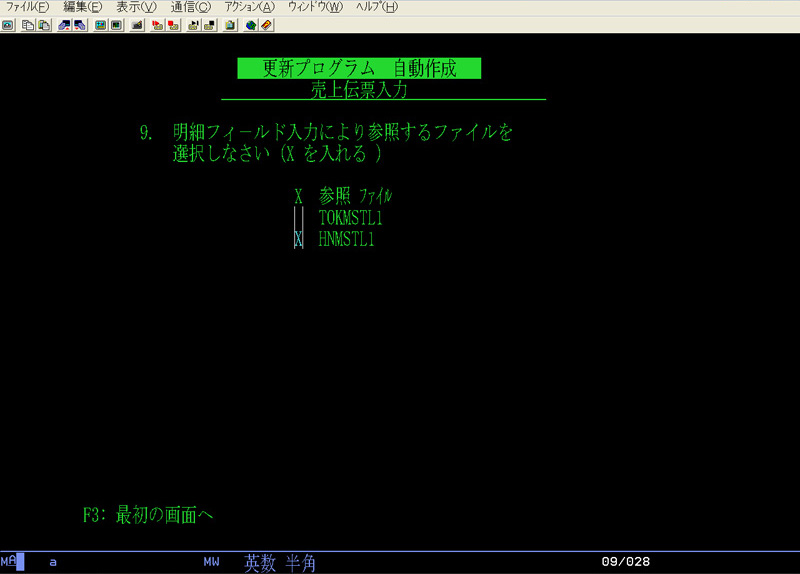The width and height of the screenshot is (800, 574).
Task: Play macro with black arrow icon
Action: [193, 25]
